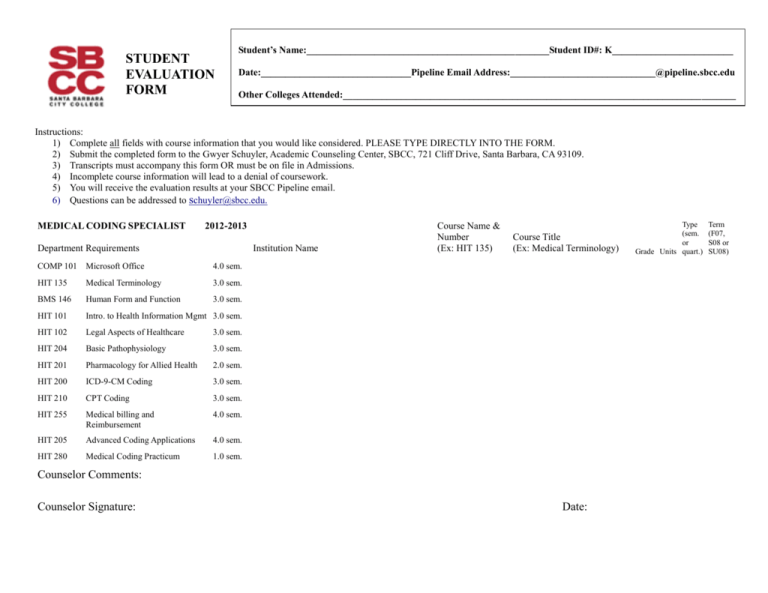Screen dimensions: 768x593
Task: Click the Student Evaluation Form title
Action: pyautogui.click(x=170, y=74)
